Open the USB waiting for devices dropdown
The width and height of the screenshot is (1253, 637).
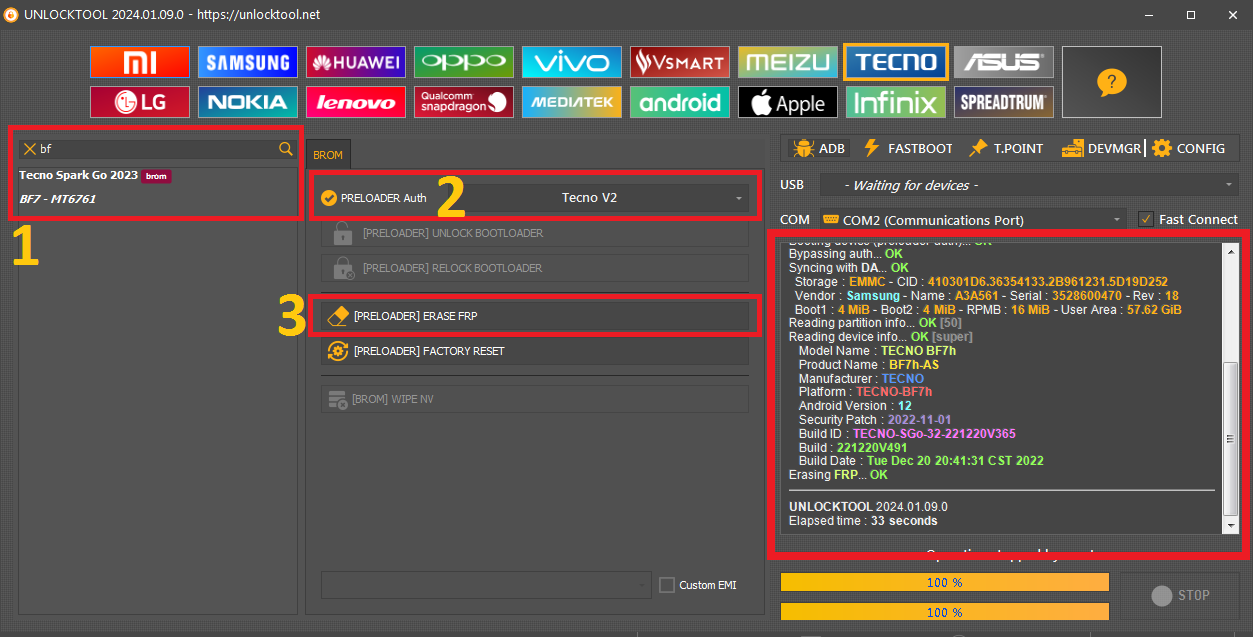pyautogui.click(x=1029, y=185)
